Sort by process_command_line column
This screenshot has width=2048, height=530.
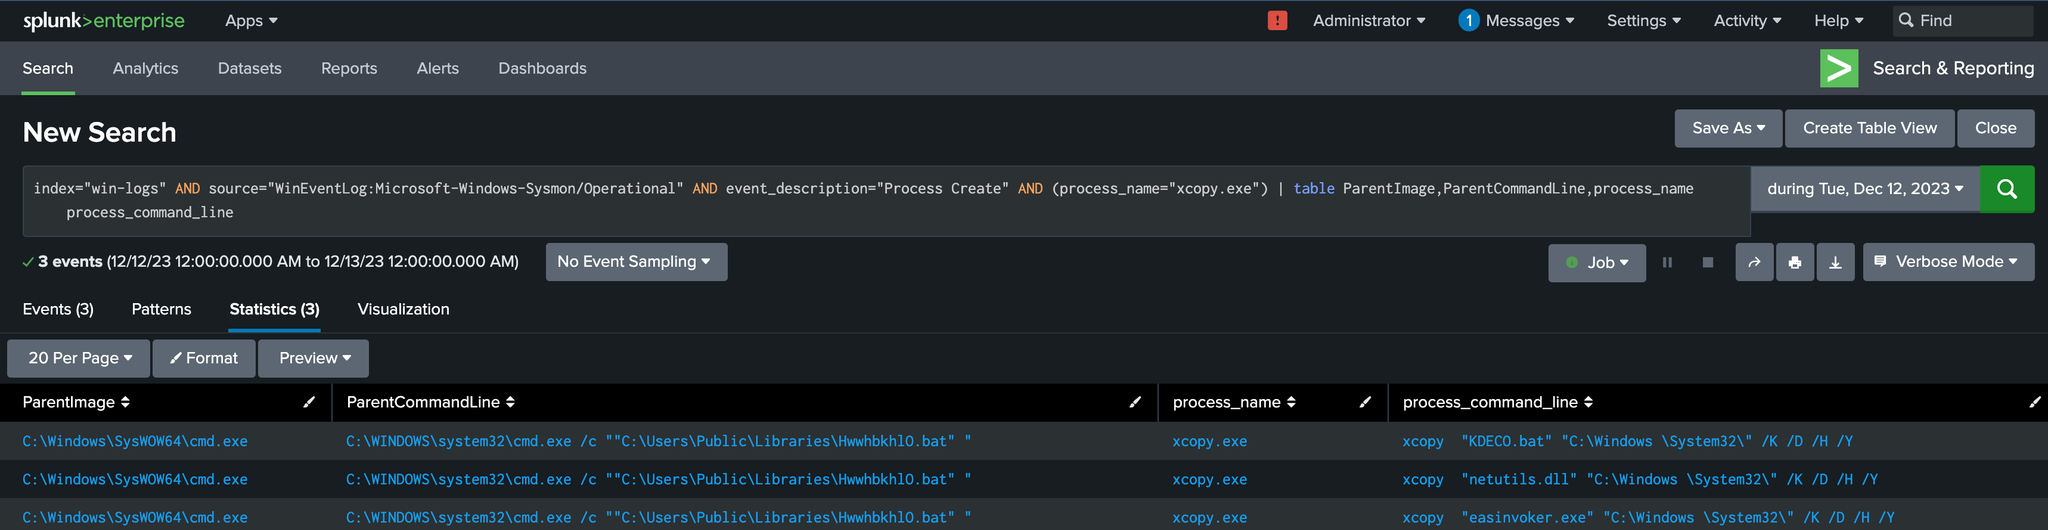(x=1498, y=402)
